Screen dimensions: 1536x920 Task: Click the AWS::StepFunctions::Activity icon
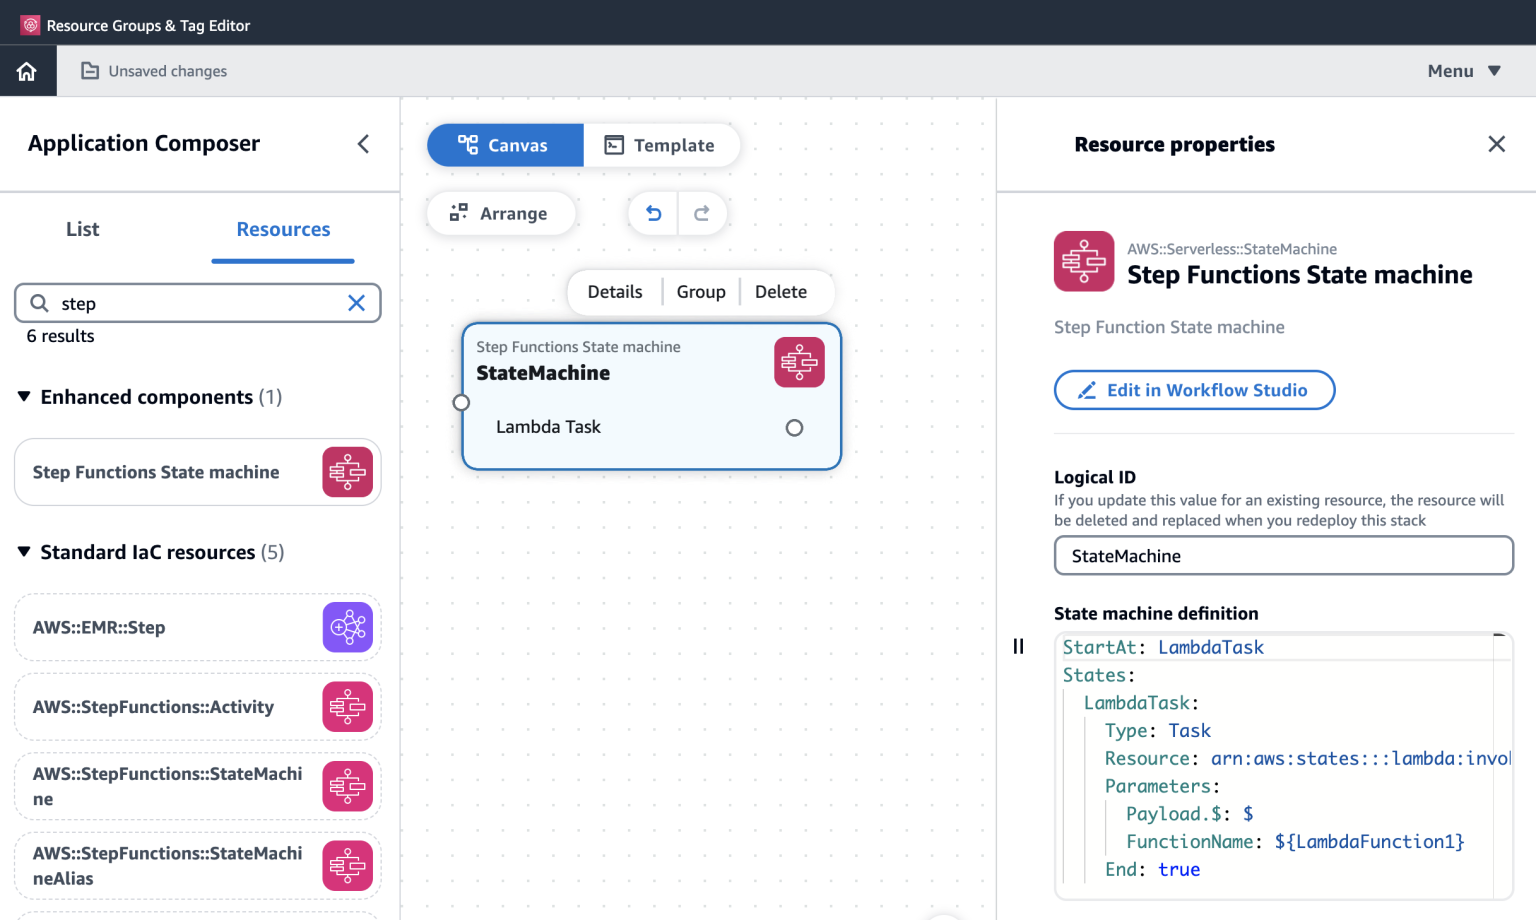point(347,706)
